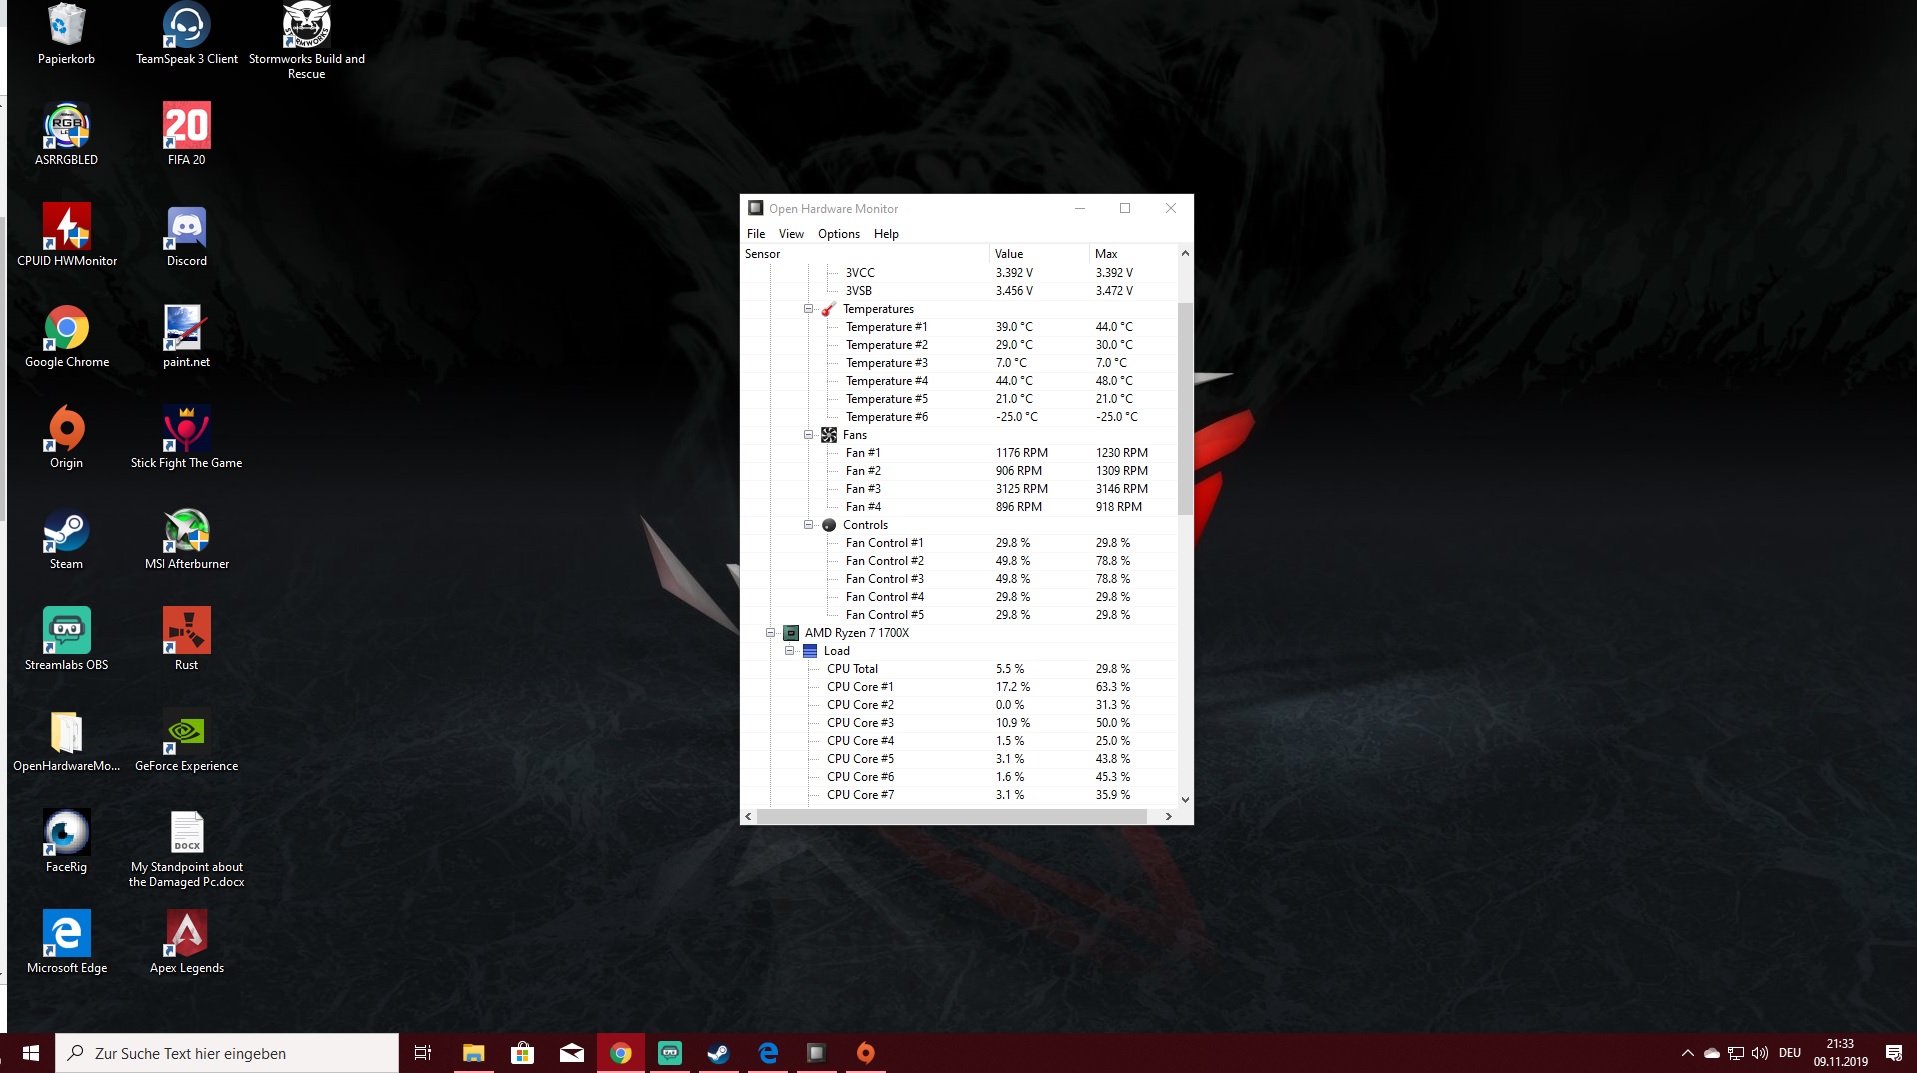Viewport: 1917px width, 1073px height.
Task: Select the paint.net desktop icon
Action: [187, 337]
